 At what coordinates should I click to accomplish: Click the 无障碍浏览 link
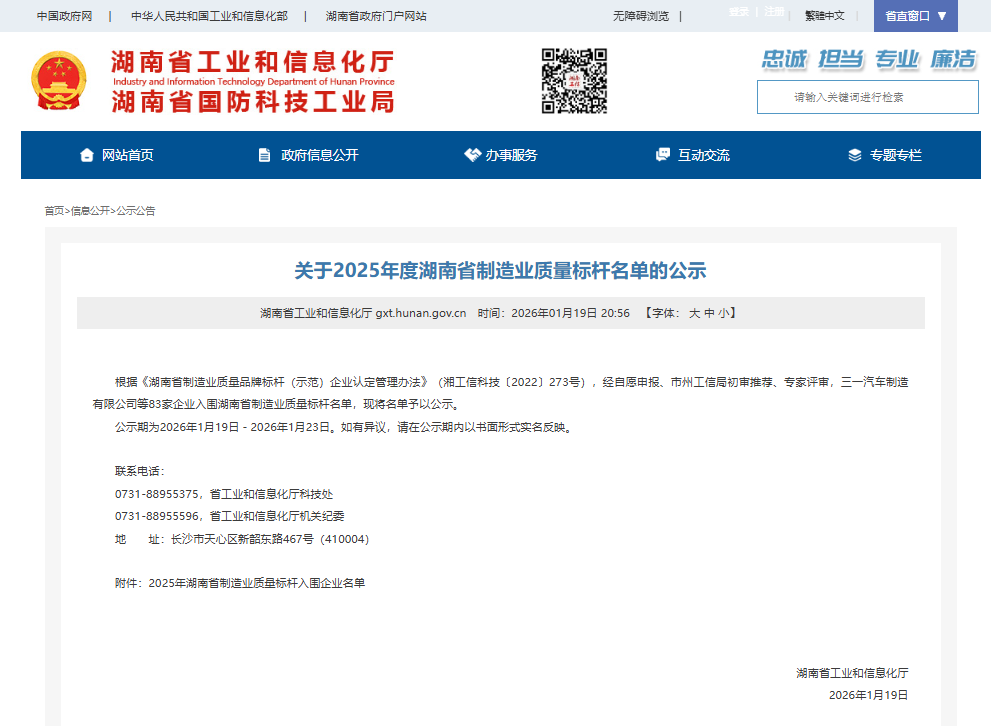[641, 16]
